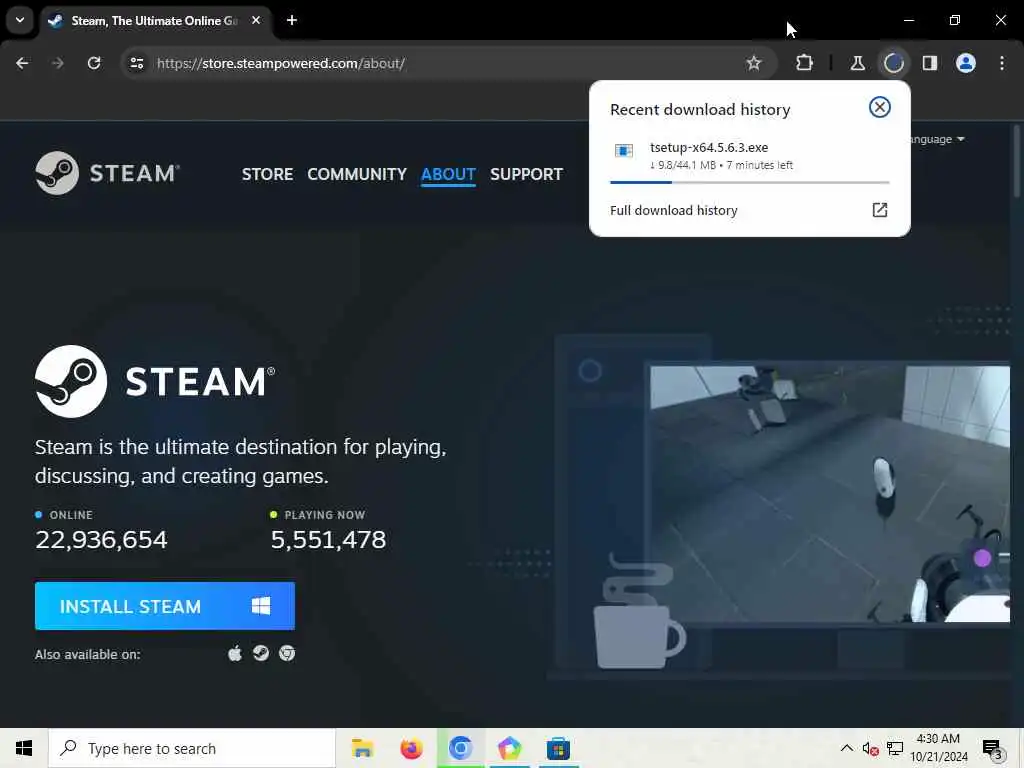Open the notification center icon
Screen dimensions: 1024x768
click(993, 748)
